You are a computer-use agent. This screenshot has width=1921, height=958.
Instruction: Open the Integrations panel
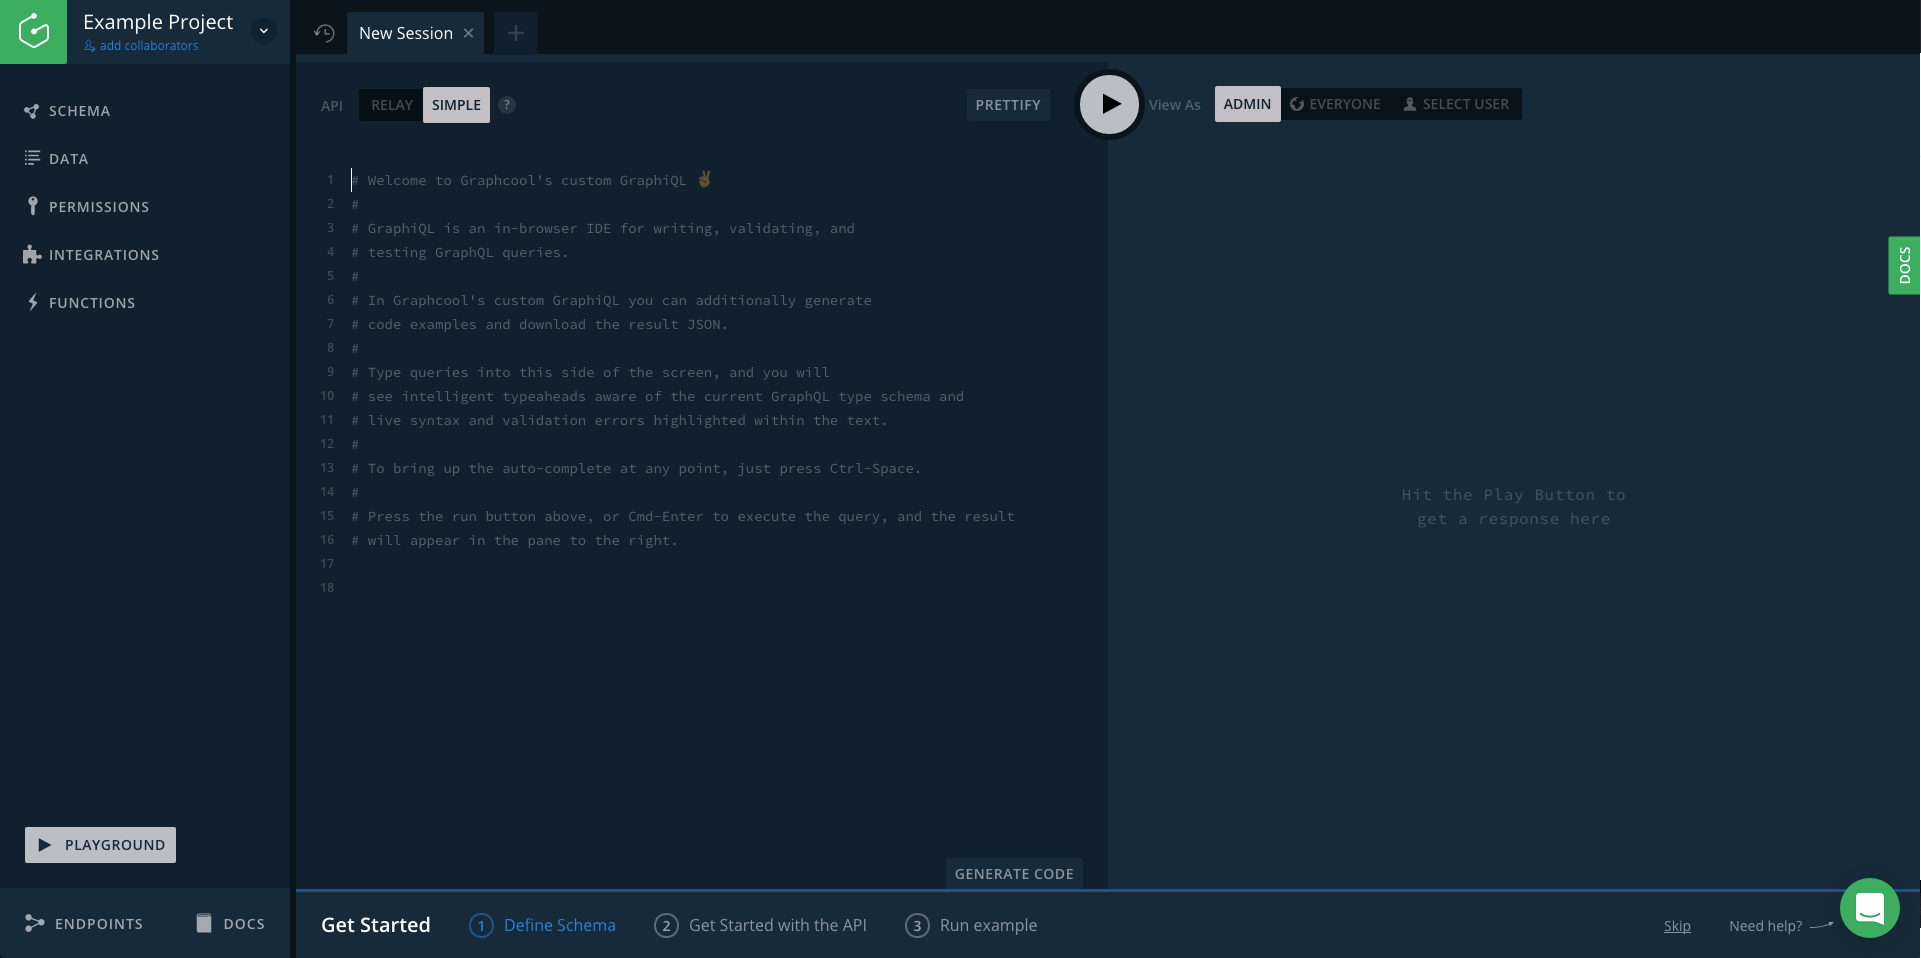(x=104, y=254)
